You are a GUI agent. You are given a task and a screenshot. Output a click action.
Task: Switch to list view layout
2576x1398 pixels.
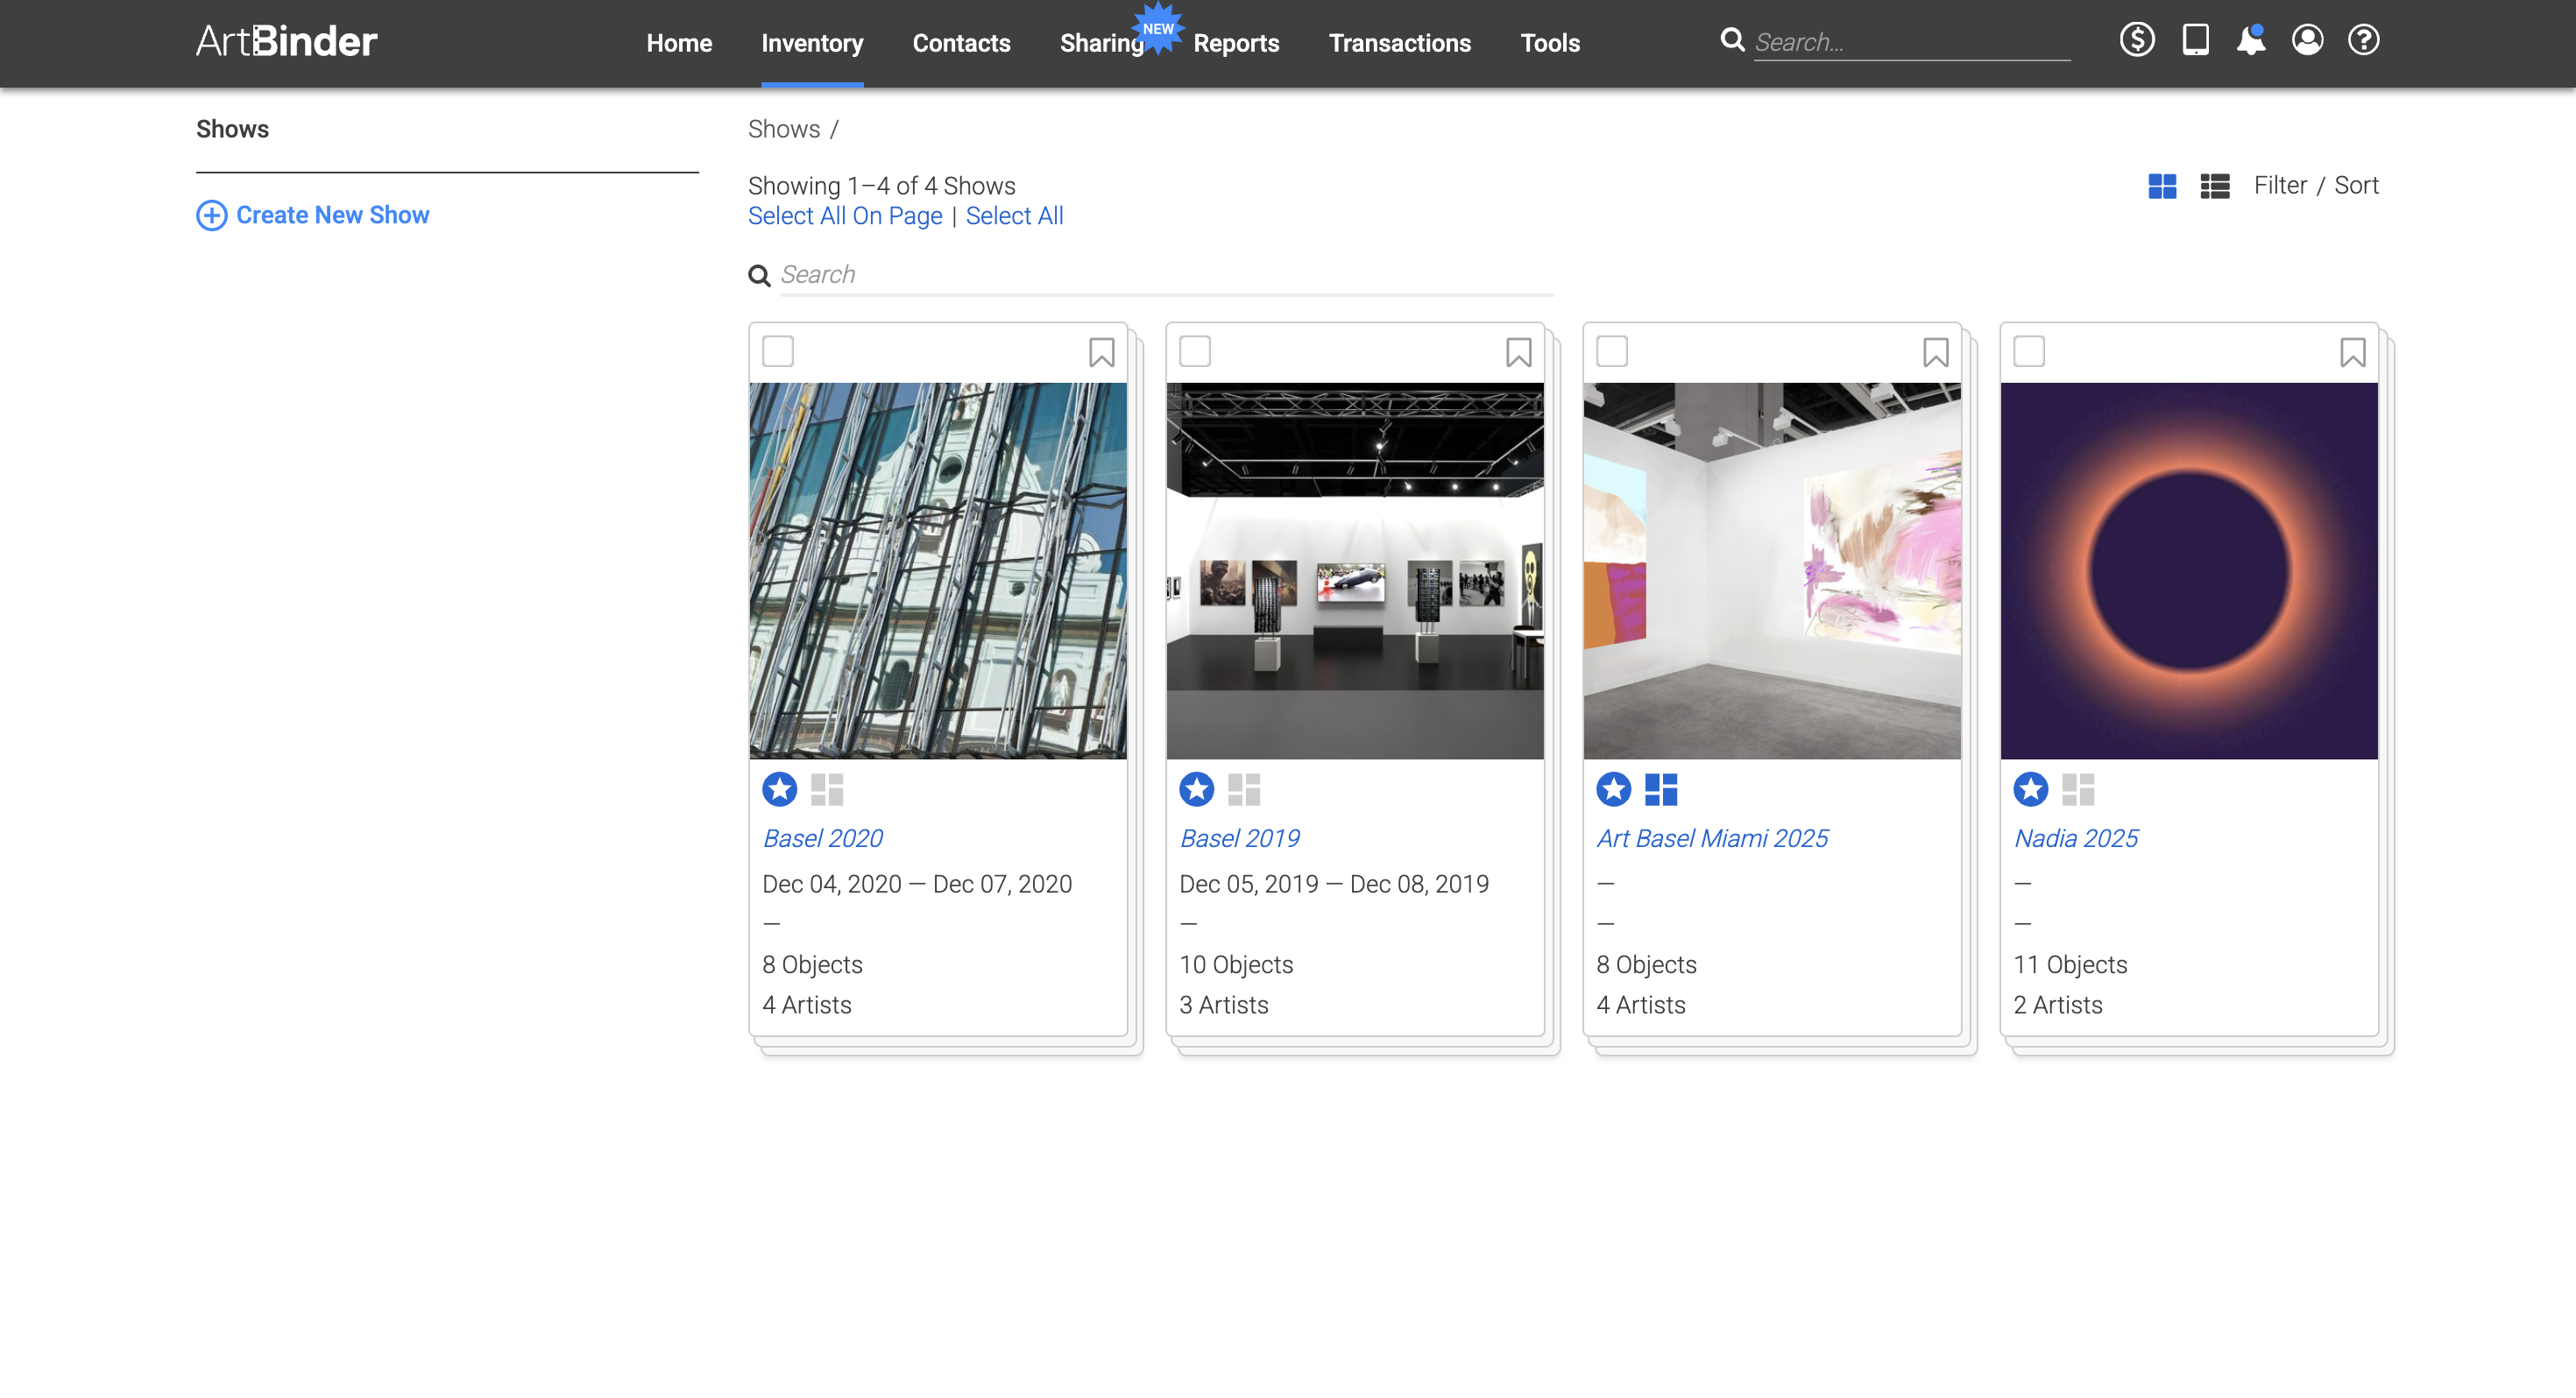pyautogui.click(x=2215, y=186)
